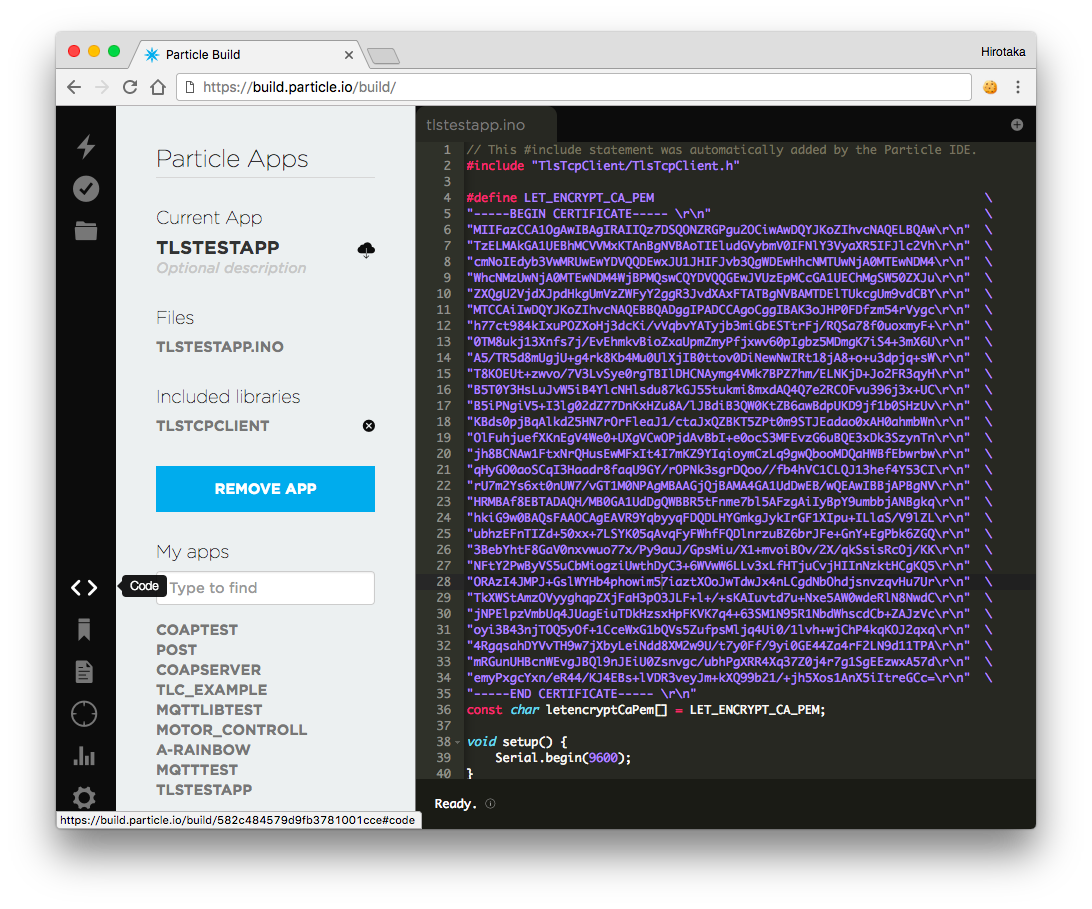Open the TLC_EXAMPLE app
This screenshot has height=909, width=1092.
[x=212, y=690]
